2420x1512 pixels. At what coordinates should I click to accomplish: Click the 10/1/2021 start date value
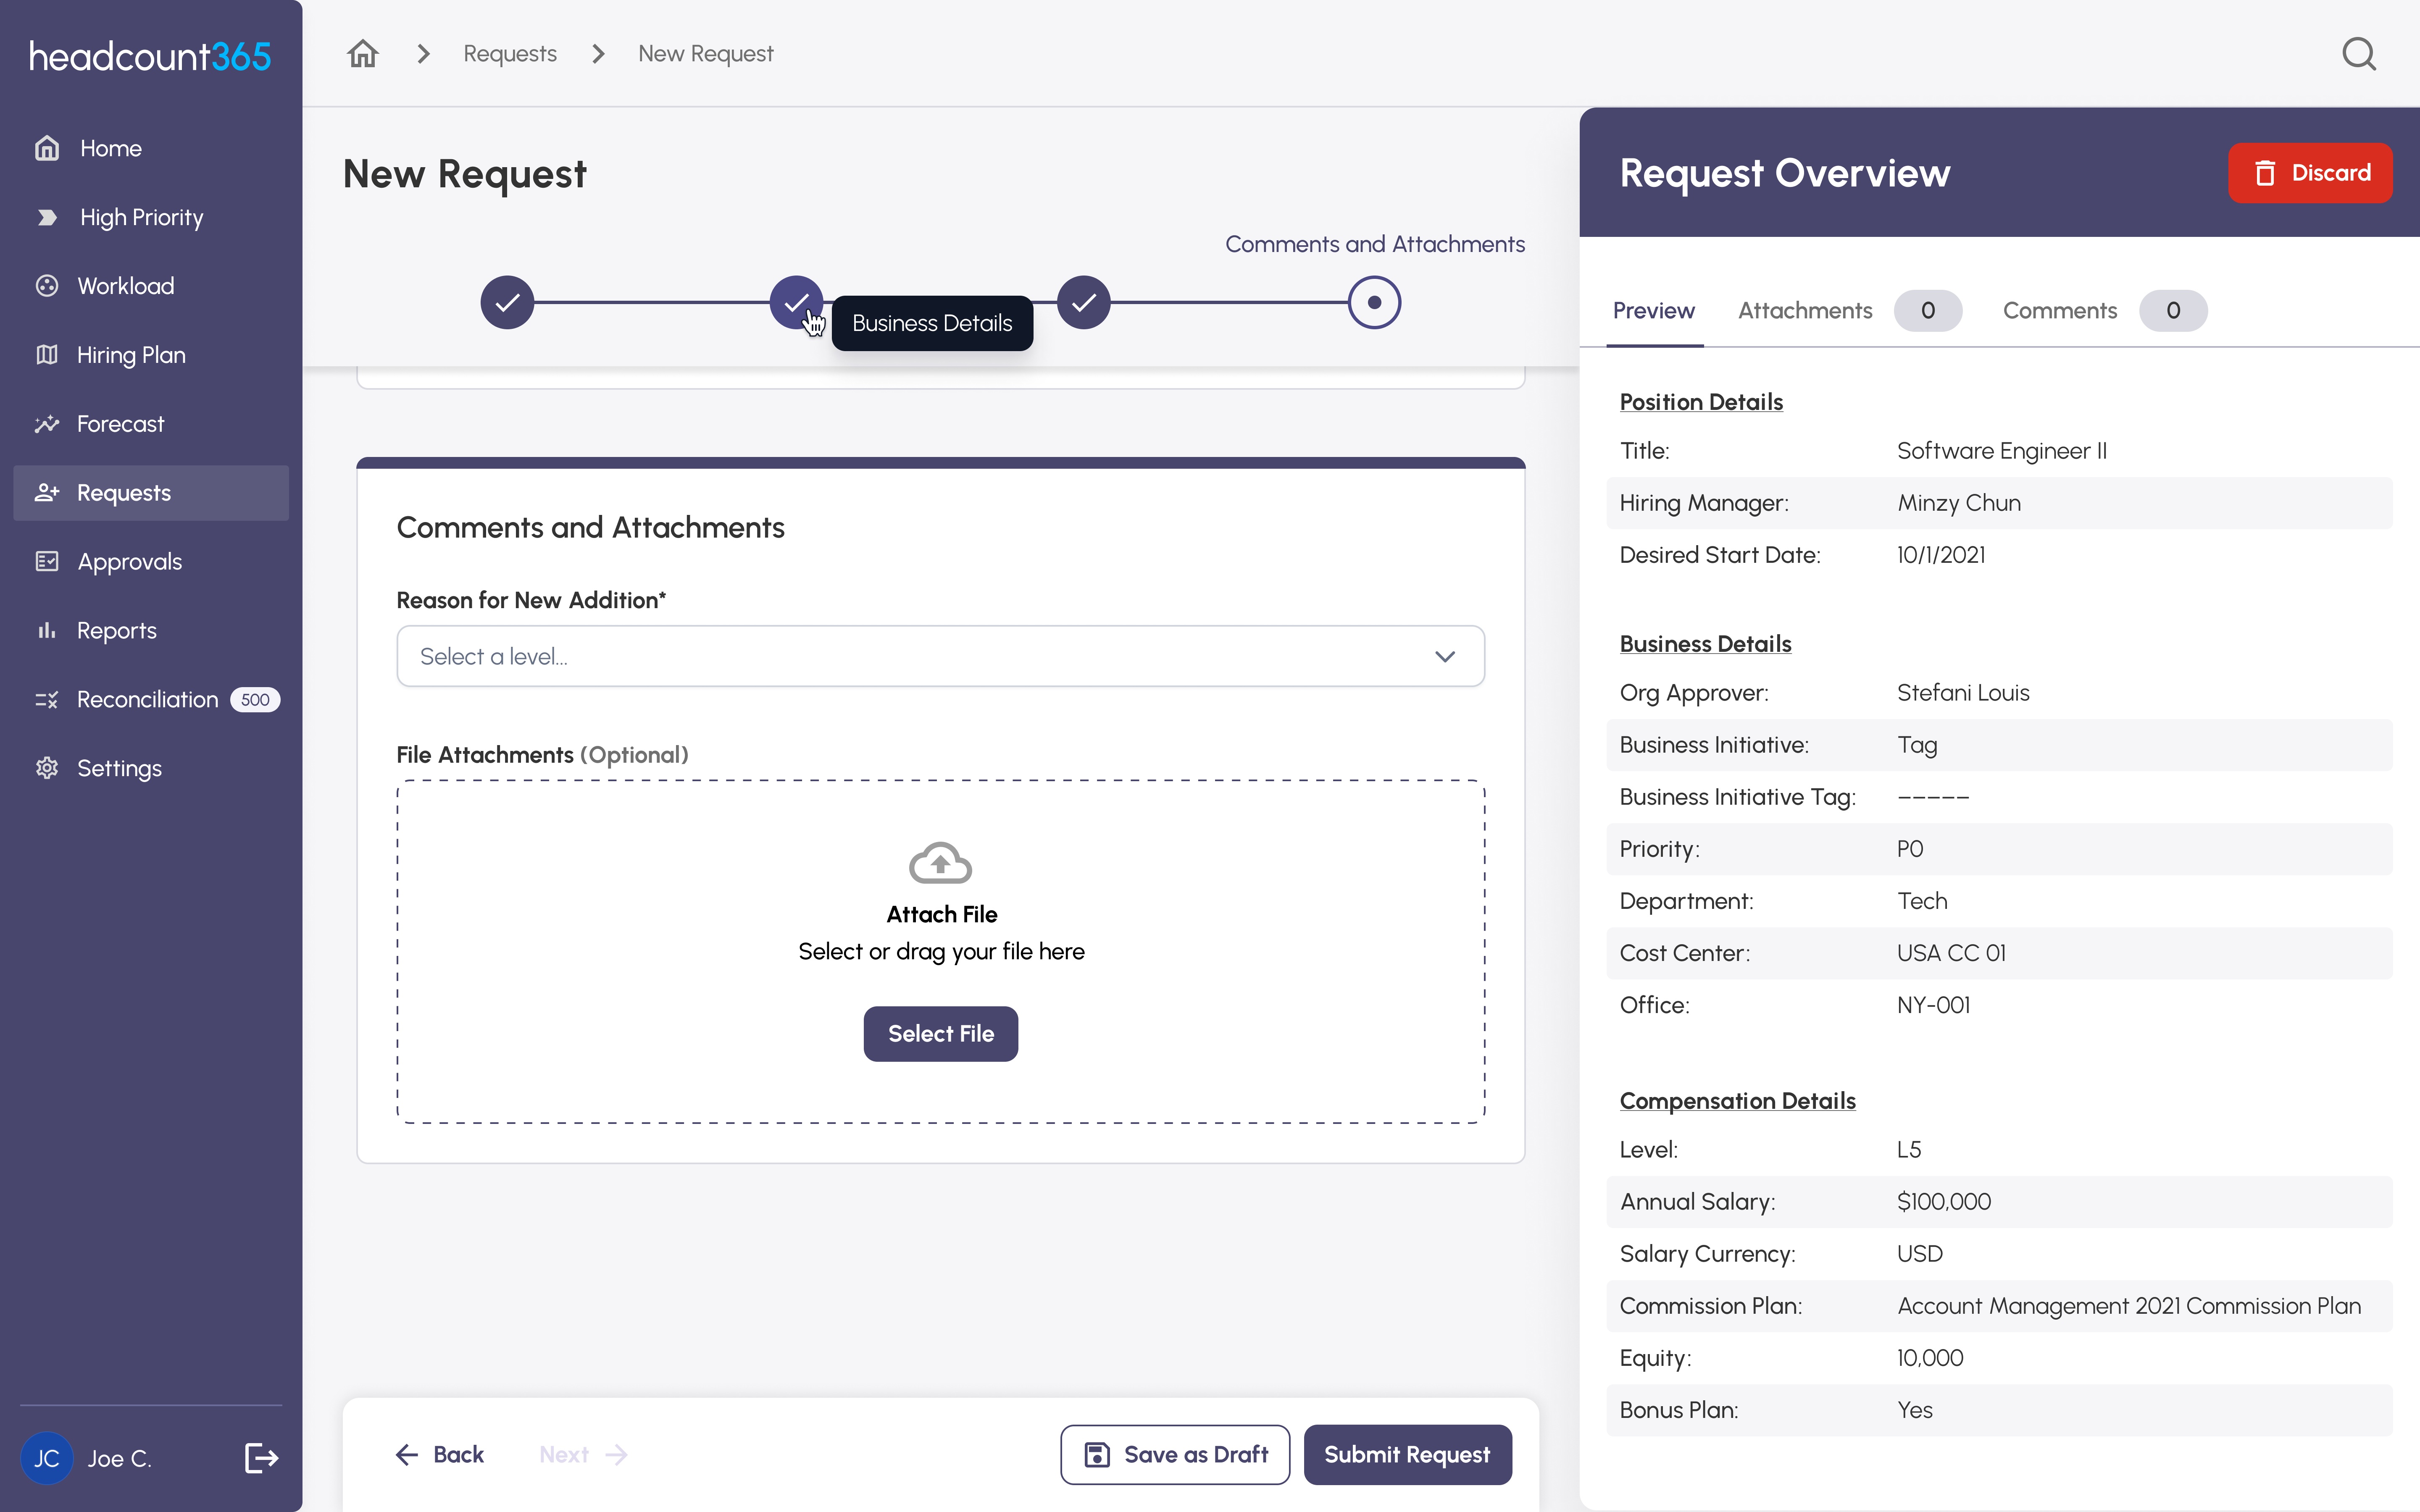click(x=1941, y=555)
